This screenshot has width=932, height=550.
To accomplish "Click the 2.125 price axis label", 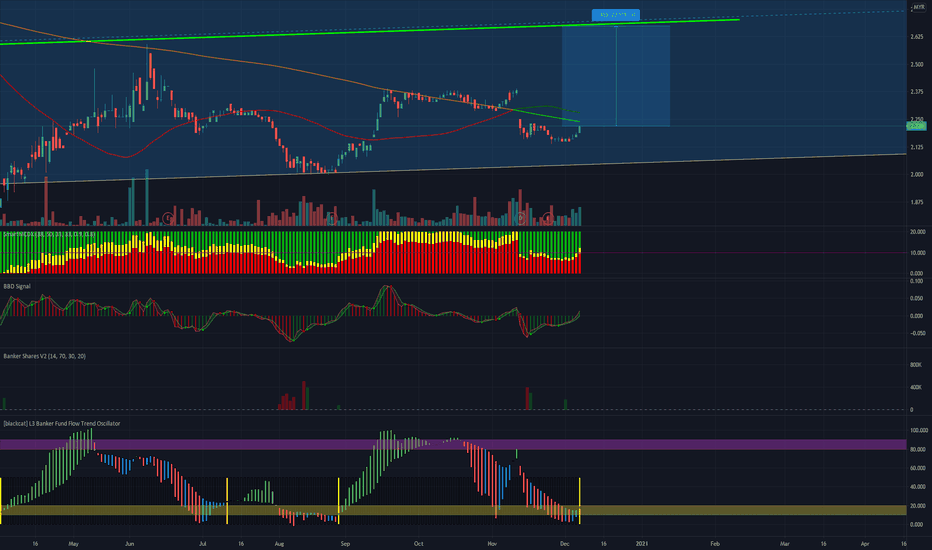I will [917, 147].
